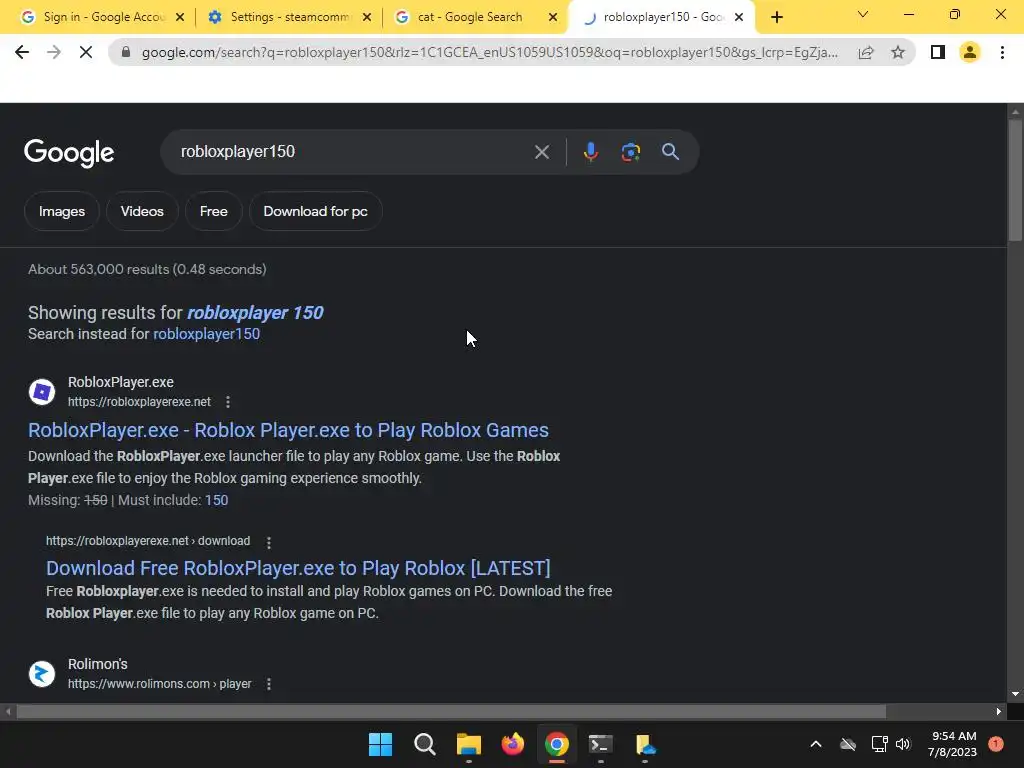Open Download Free RobloxPlayer.exe [LATEST] result
Screen dimensions: 1024x768
coord(298,568)
